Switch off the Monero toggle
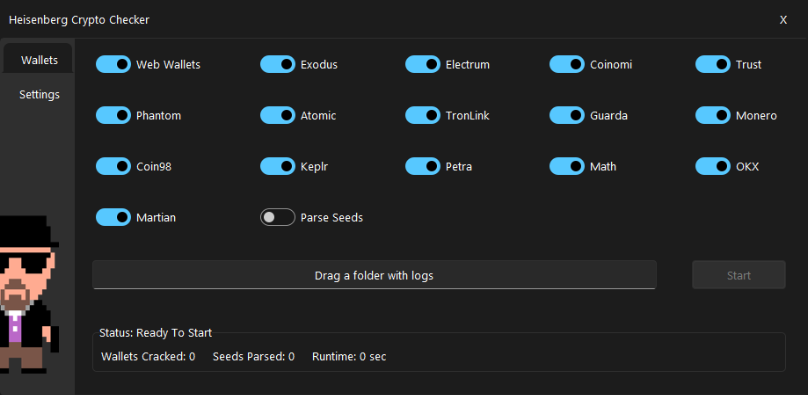 pos(713,115)
